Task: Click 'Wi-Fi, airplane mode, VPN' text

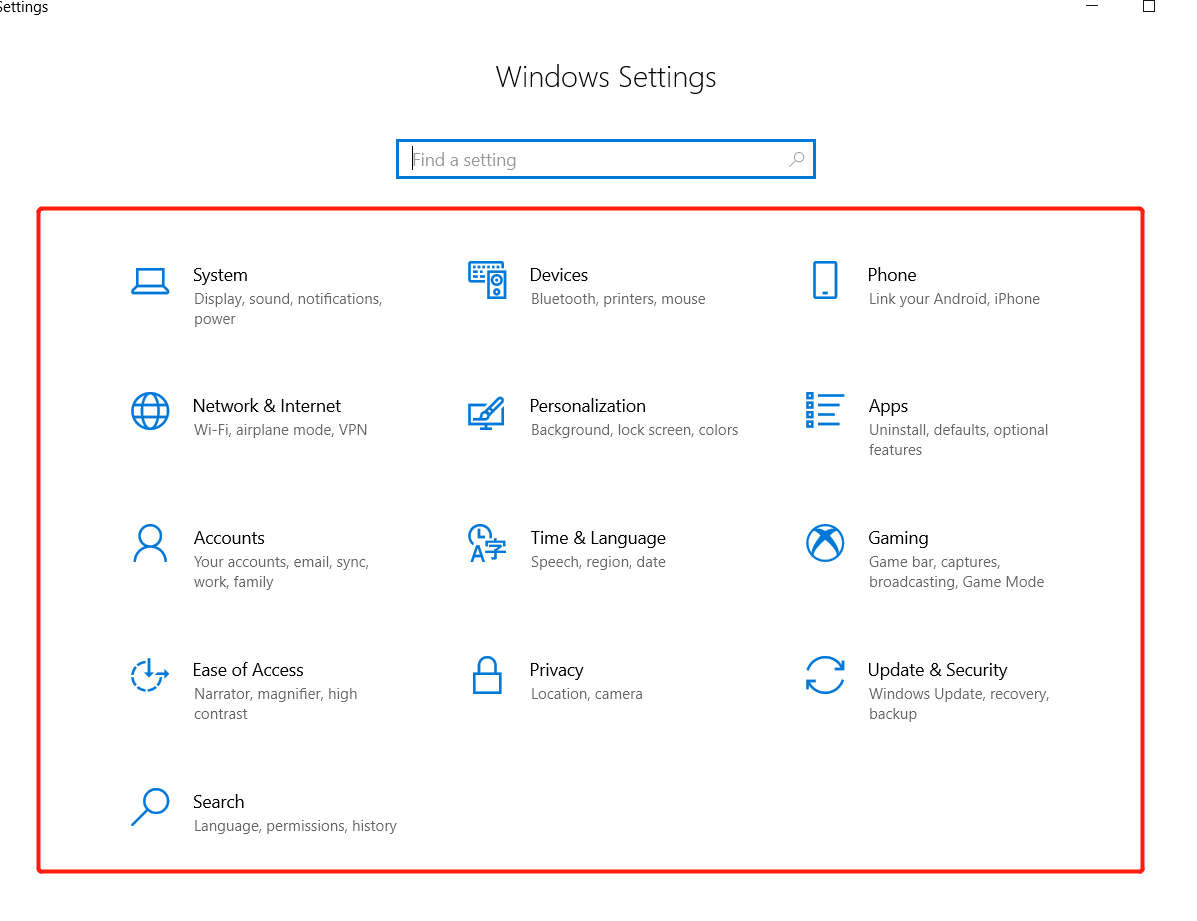Action: point(280,430)
